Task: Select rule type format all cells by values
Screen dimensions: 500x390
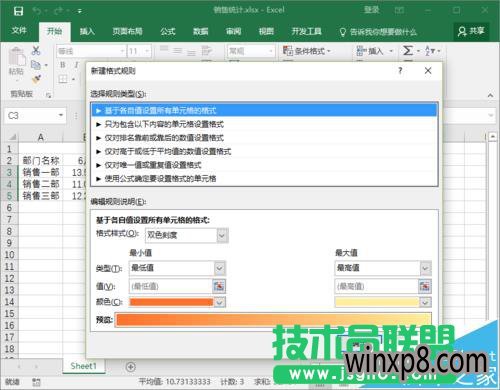Action: pos(264,110)
